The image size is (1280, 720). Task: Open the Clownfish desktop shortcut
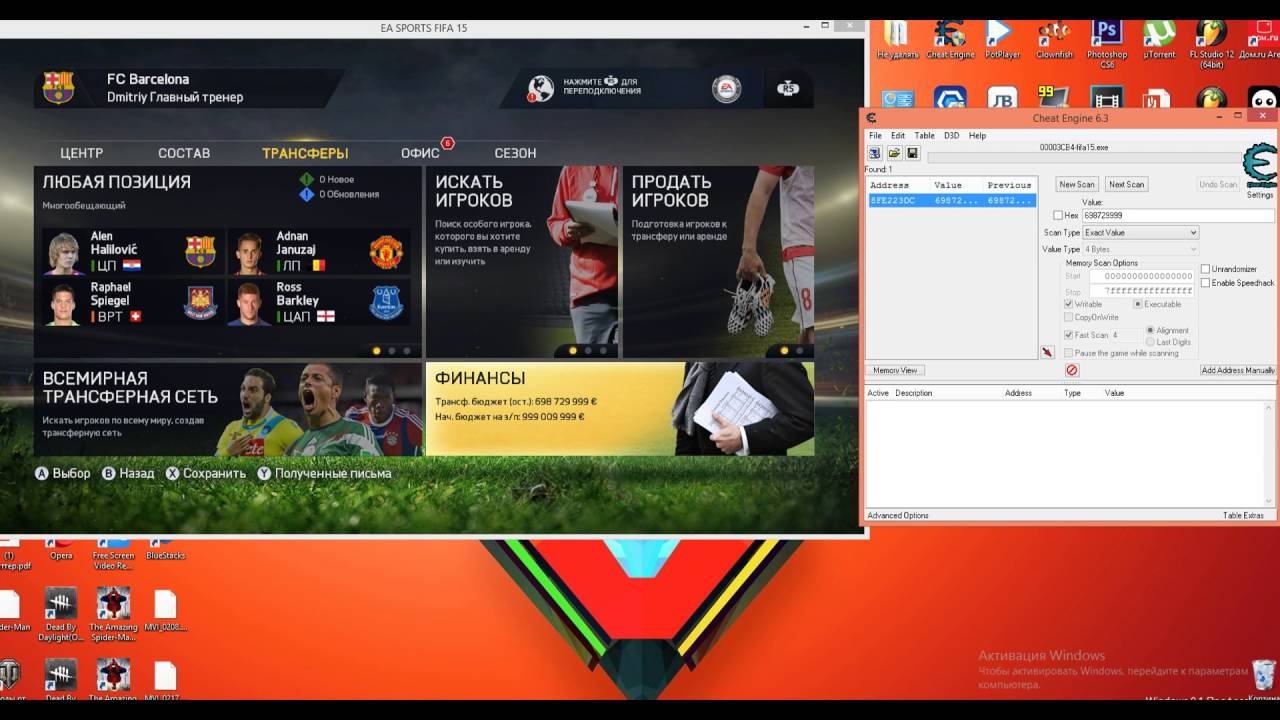click(1054, 40)
